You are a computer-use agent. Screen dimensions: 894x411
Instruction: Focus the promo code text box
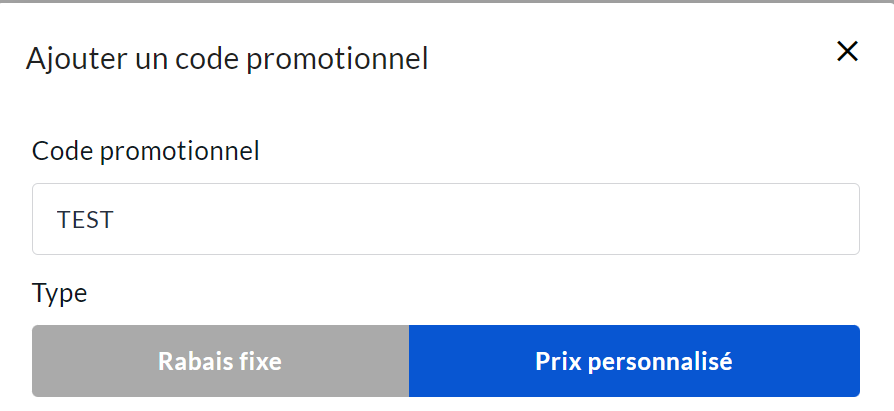click(445, 219)
